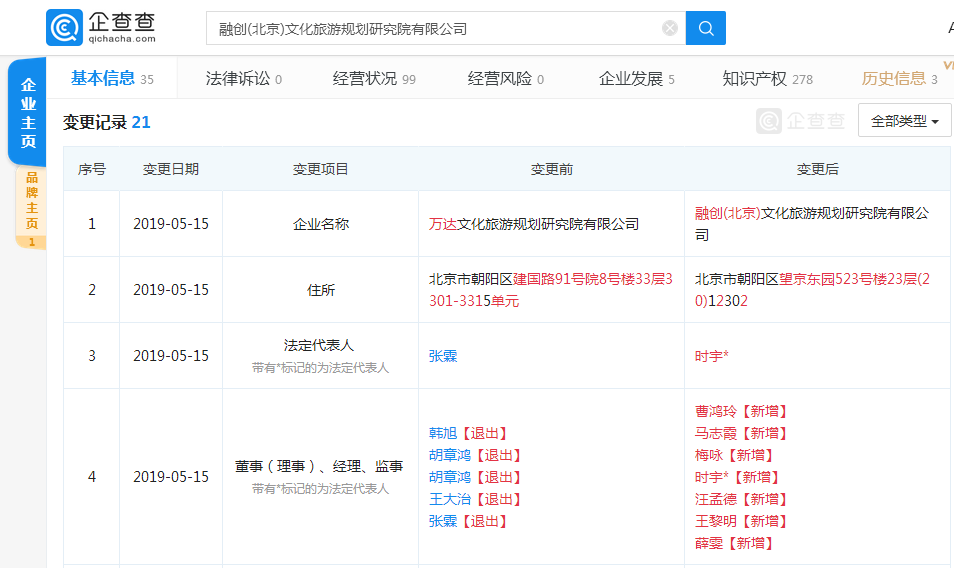Click the Qichacha logo icon
Screen dimensions: 954x568
click(x=64, y=27)
